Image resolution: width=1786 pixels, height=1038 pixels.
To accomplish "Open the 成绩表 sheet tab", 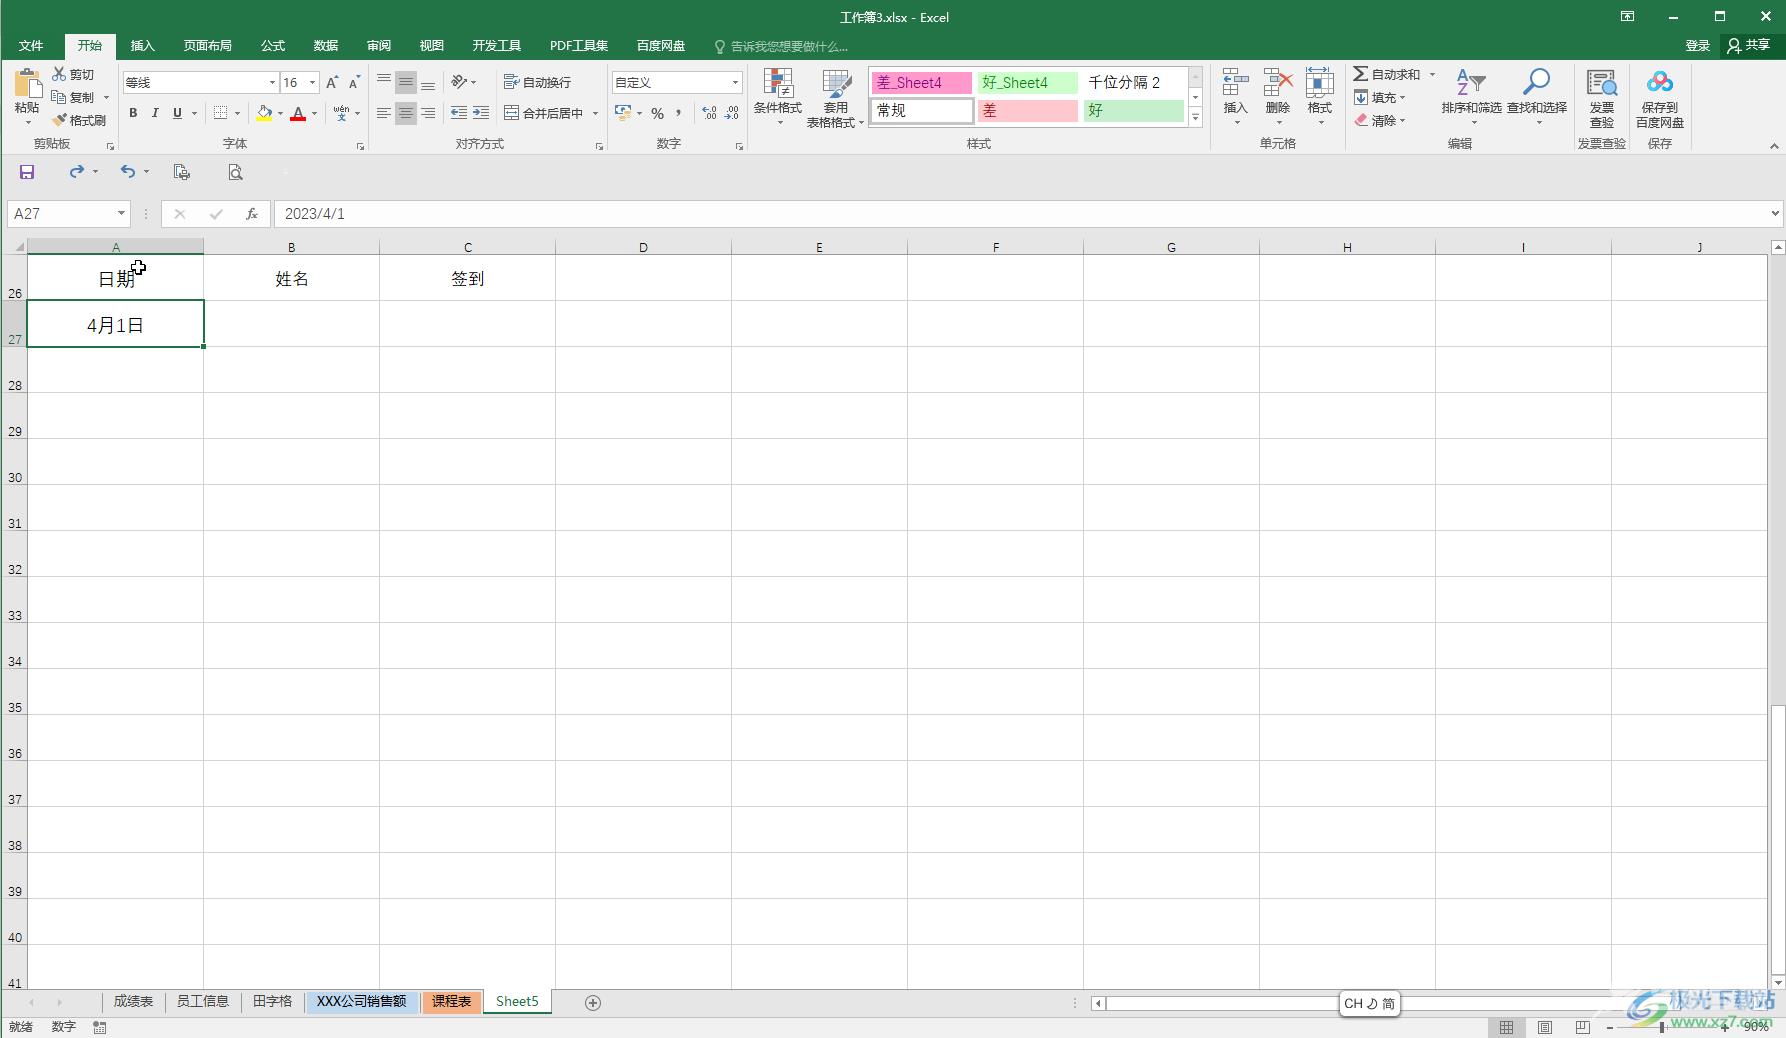I will click(x=133, y=1001).
